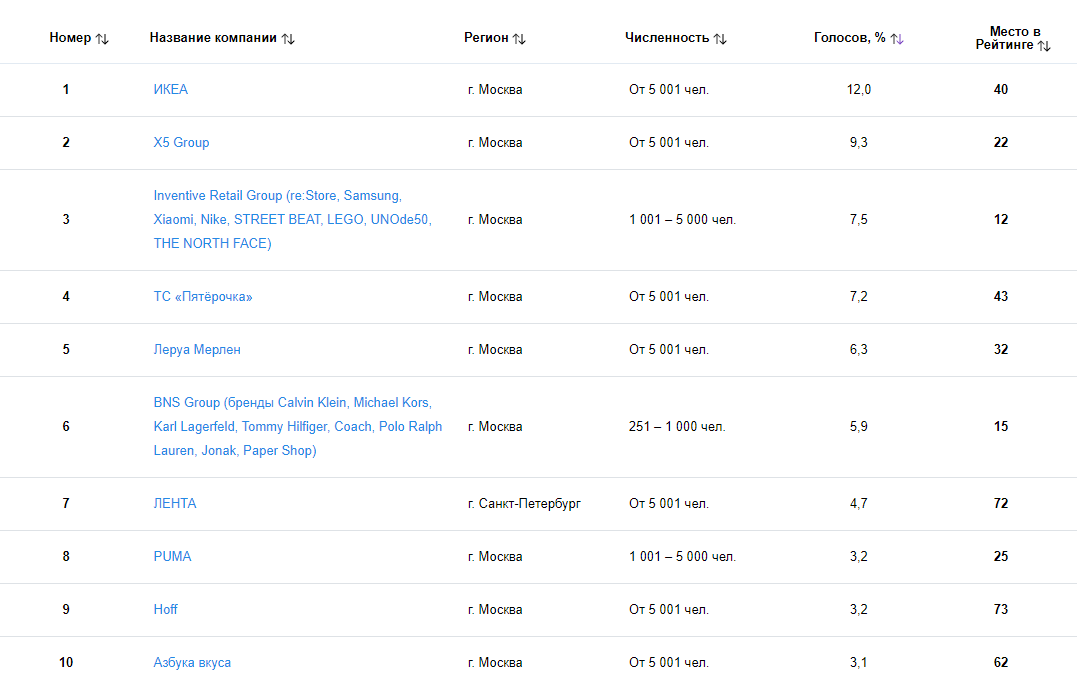Follow the ТС «Пятёрочка» link

pyautogui.click(x=203, y=296)
